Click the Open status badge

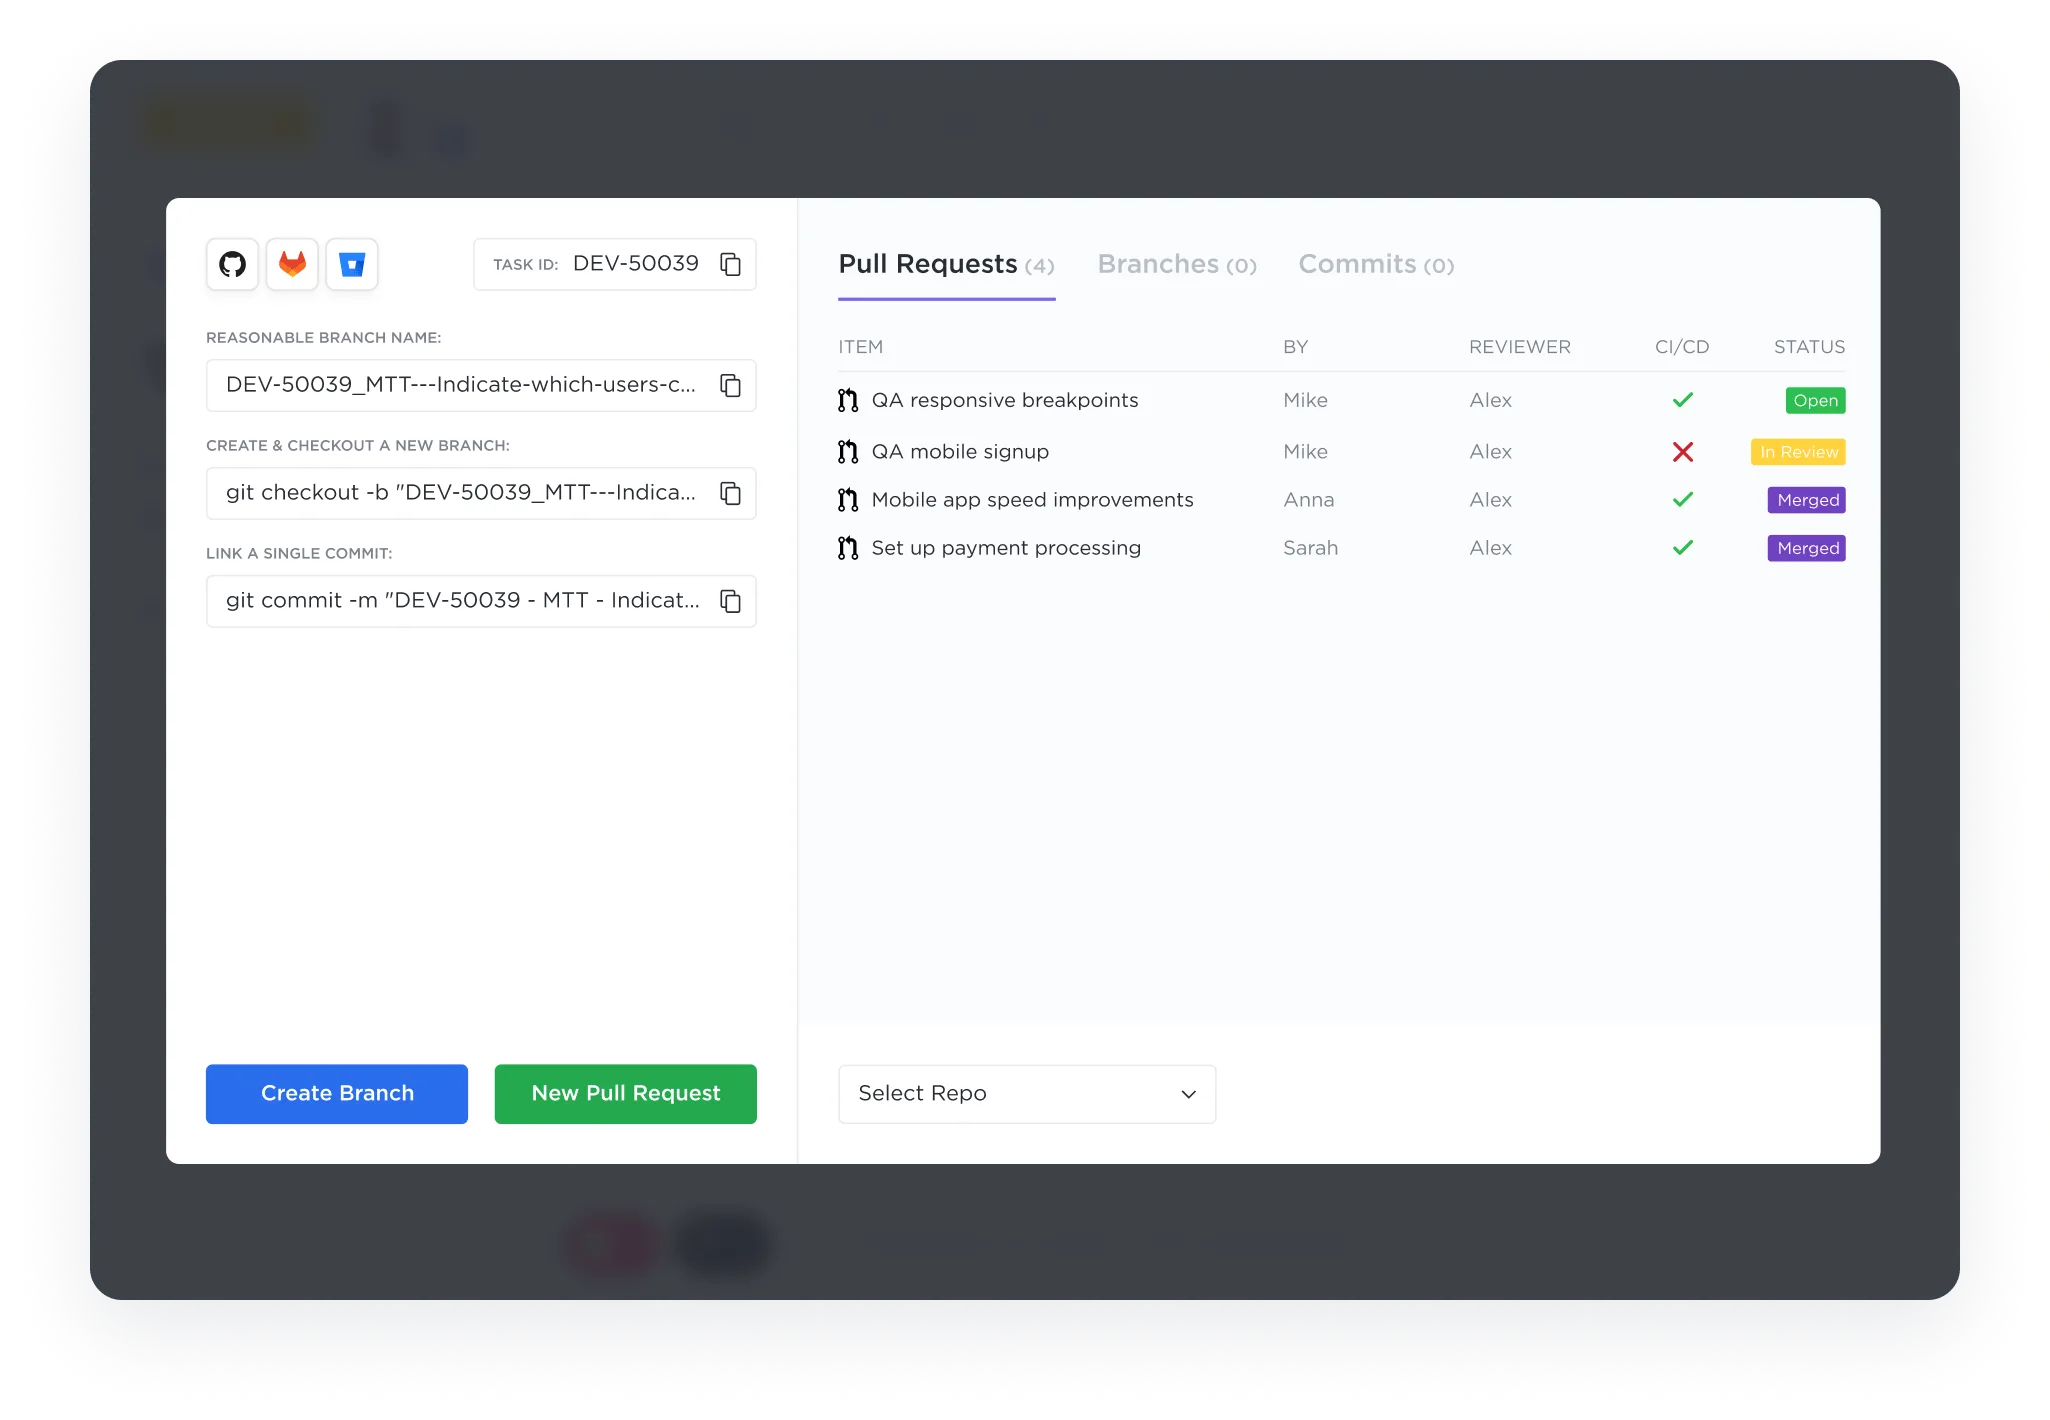[x=1815, y=400]
